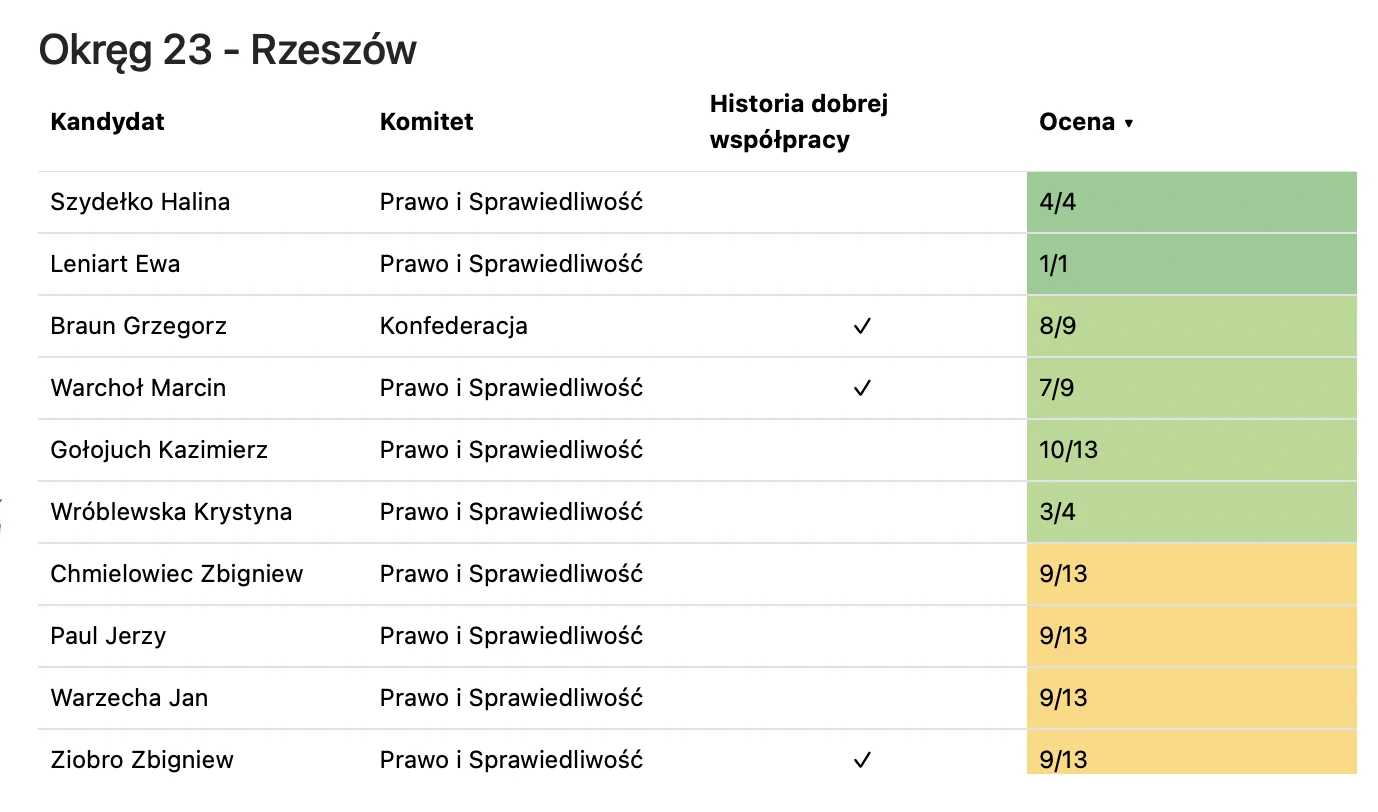
Task: Click the 8/9 score cell for Braun
Action: (1192, 326)
